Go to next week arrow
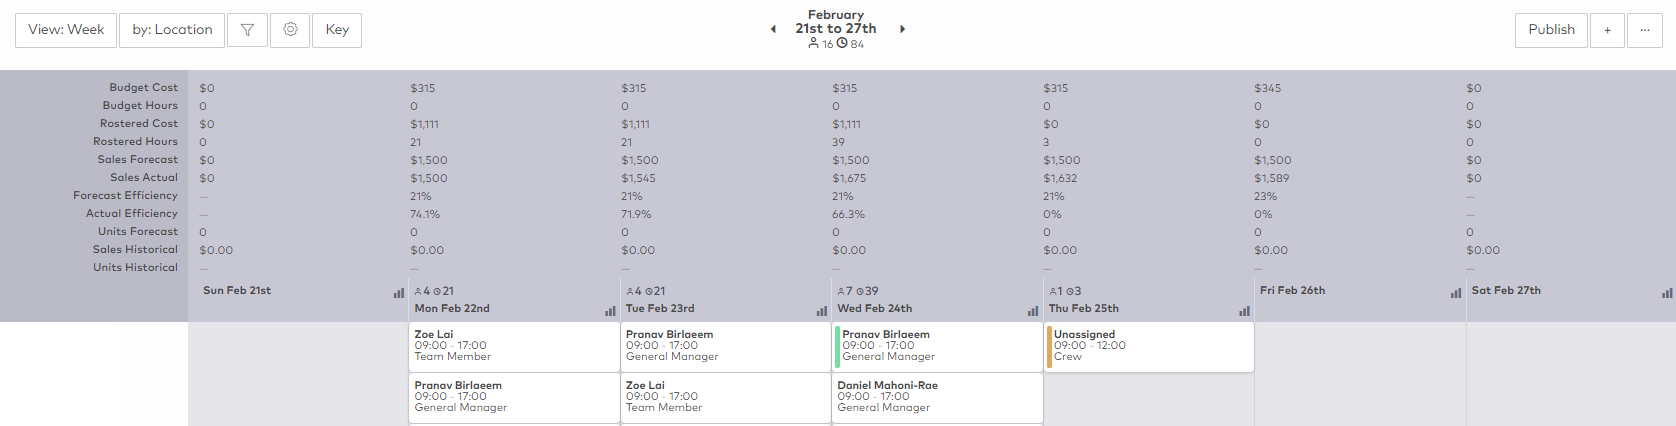 [902, 29]
